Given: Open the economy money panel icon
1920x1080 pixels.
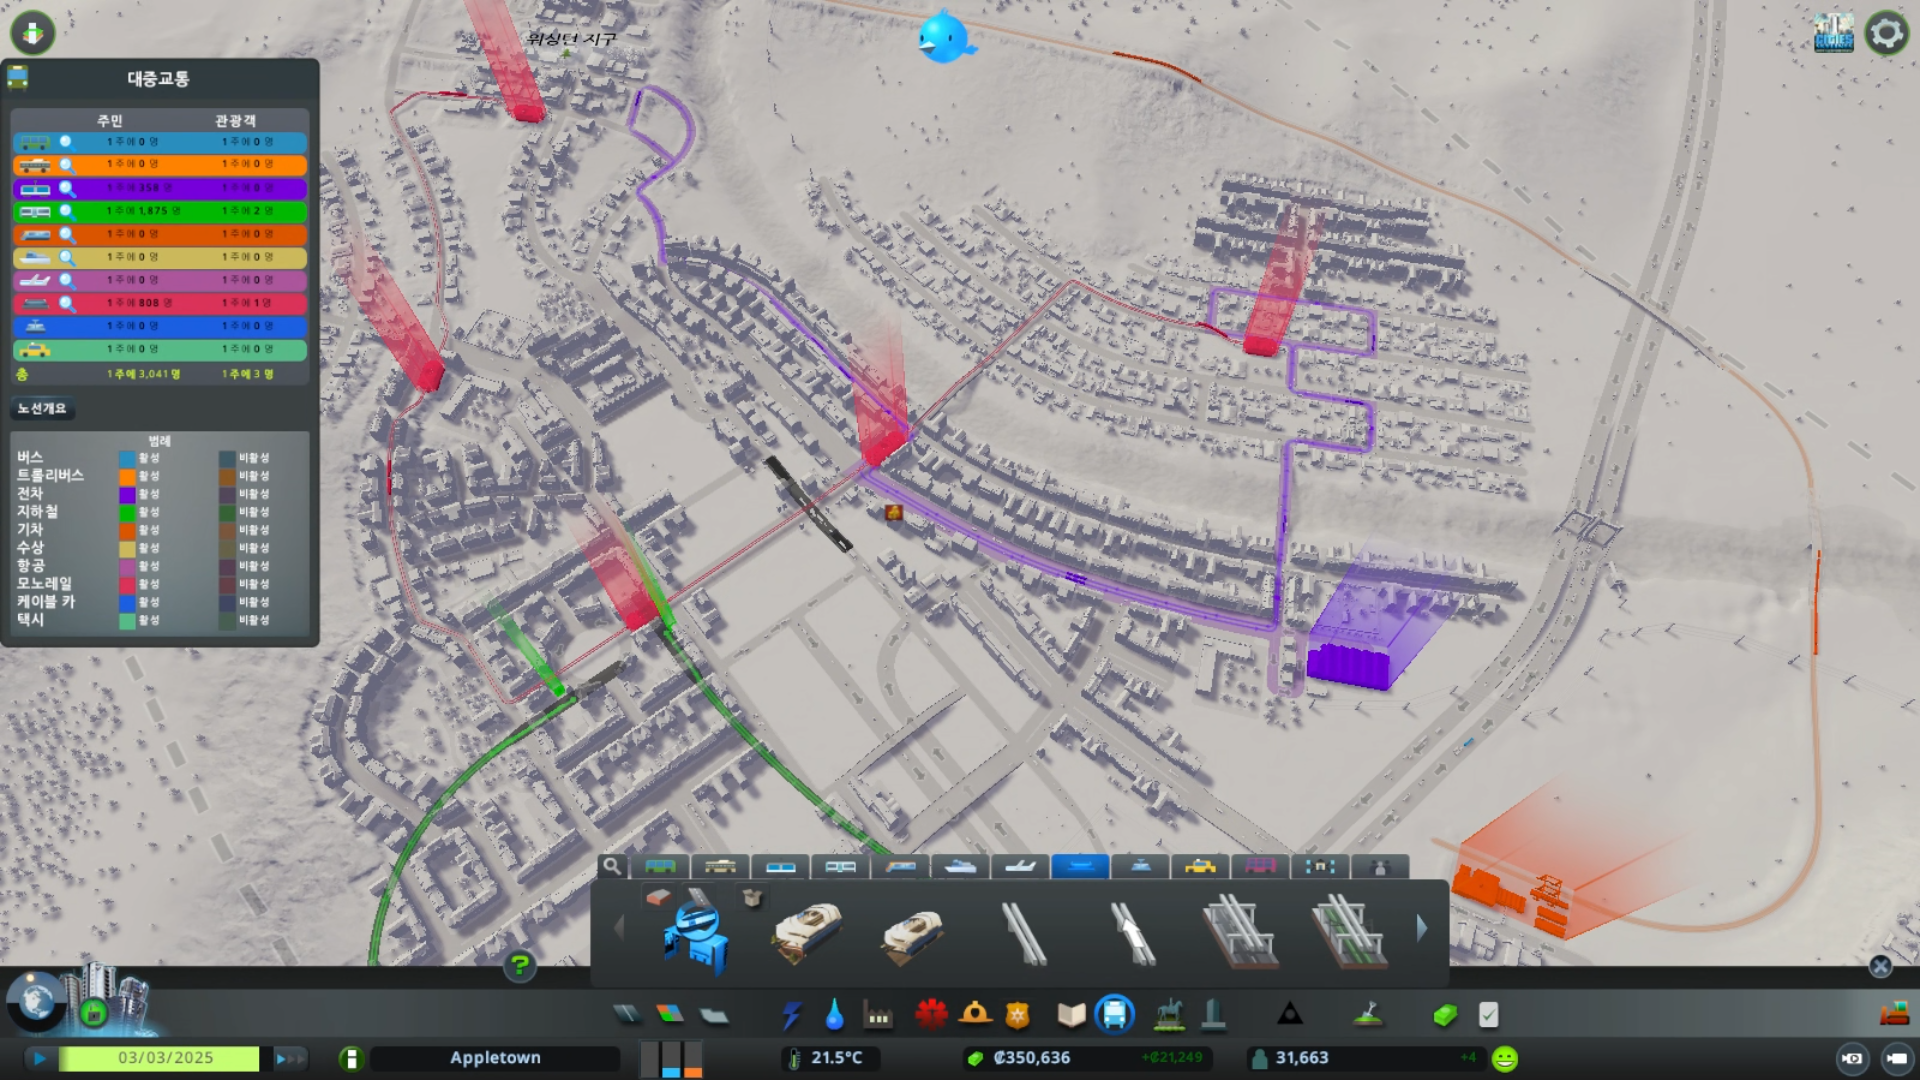Looking at the screenshot, I should [1443, 1016].
